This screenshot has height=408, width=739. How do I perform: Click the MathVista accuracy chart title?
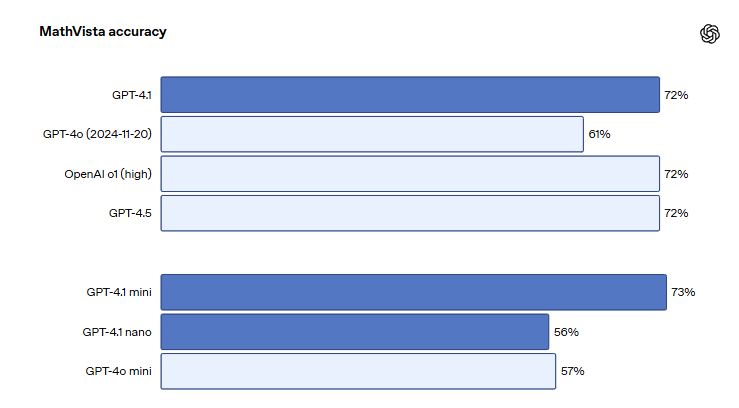(103, 32)
